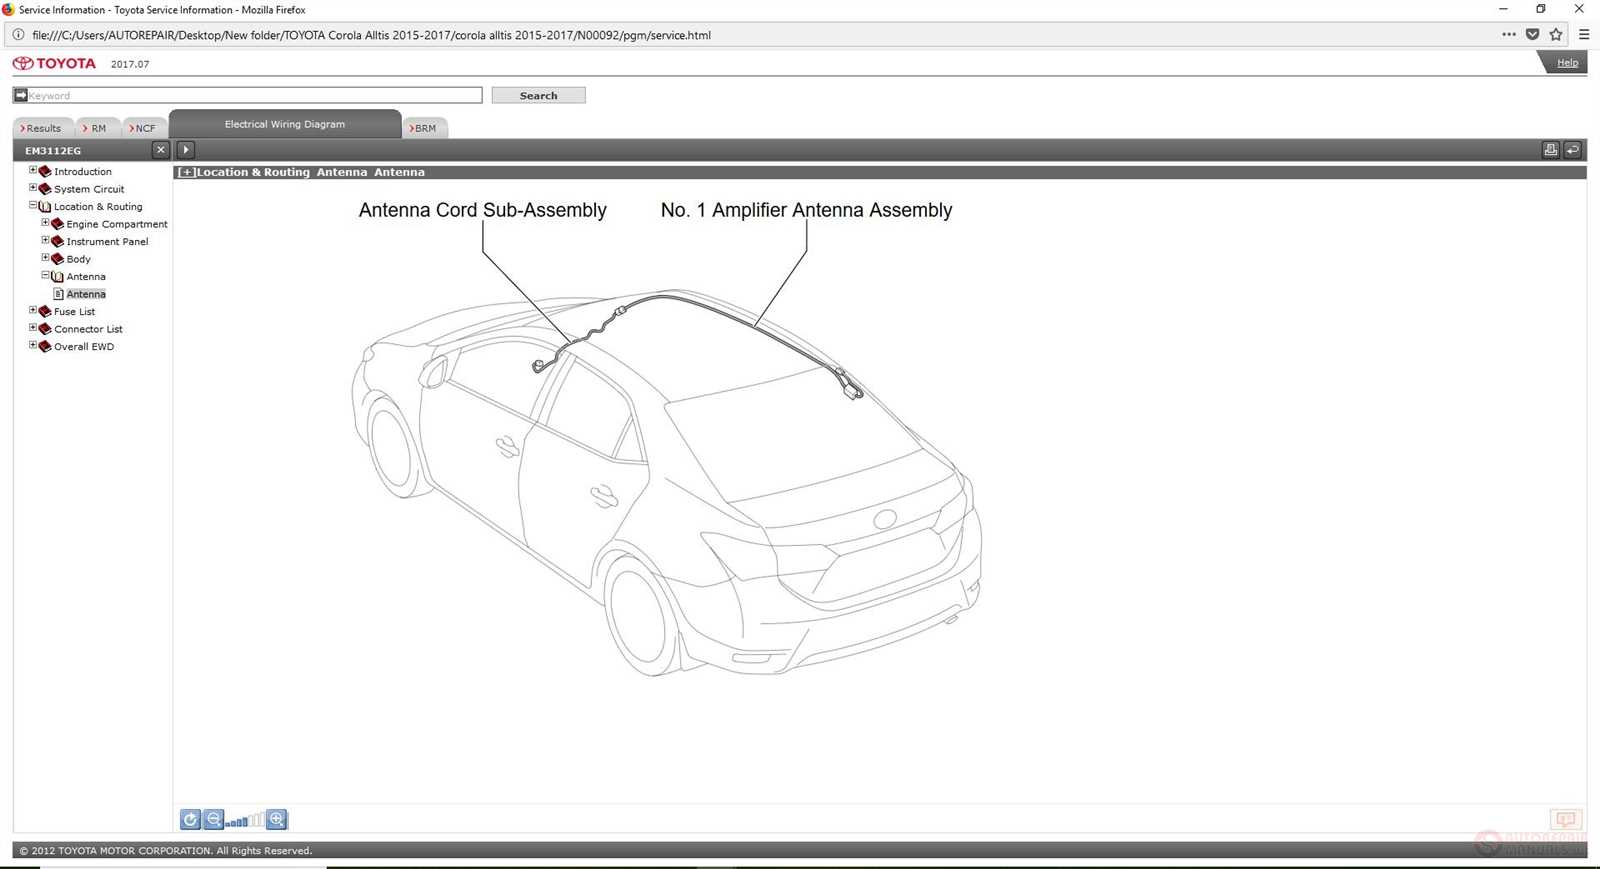1600x869 pixels.
Task: Select Overall EWD in the tree
Action: pos(84,347)
